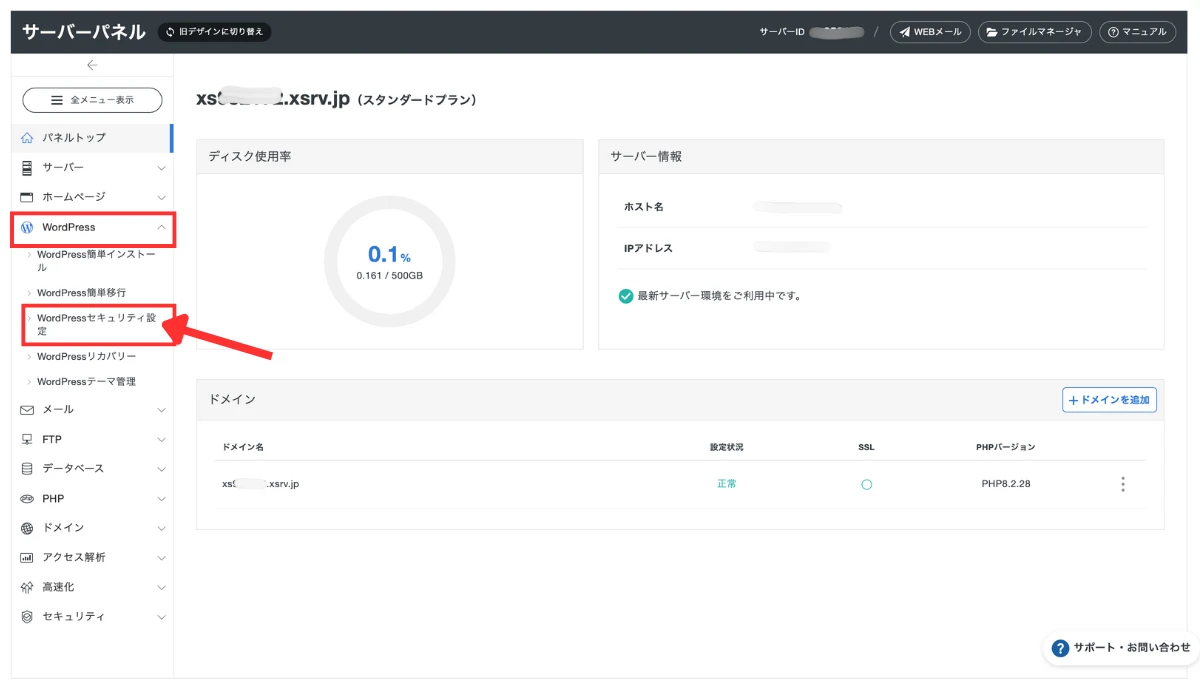This screenshot has width=1200, height=680.
Task: Click the refresh icon in 旧デザインに切り替え
Action: (170, 32)
